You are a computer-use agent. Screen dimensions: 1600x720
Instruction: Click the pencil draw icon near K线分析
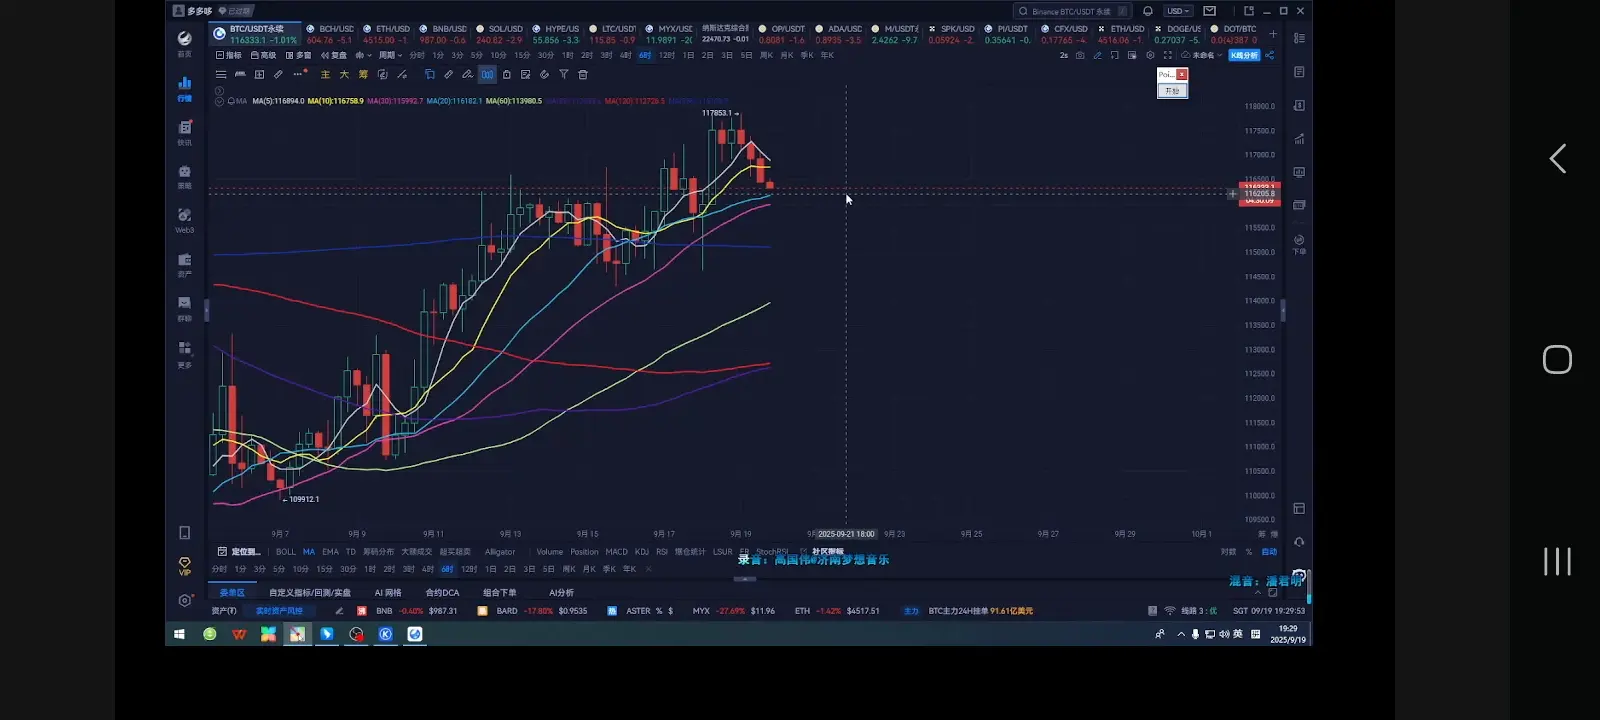[1098, 55]
